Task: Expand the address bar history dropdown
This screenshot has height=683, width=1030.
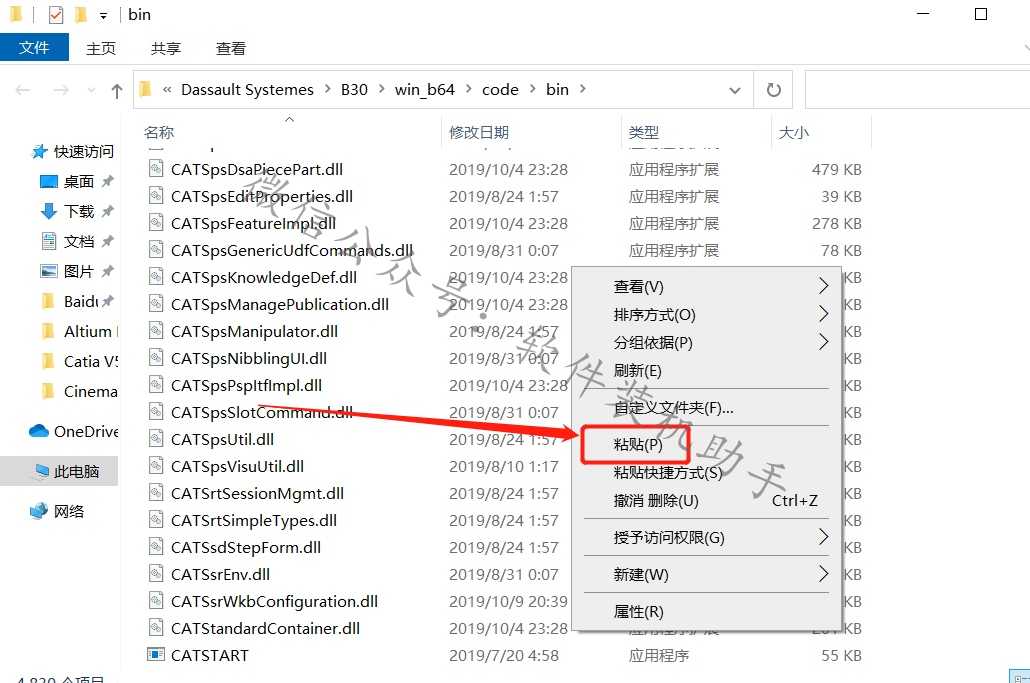Action: click(735, 90)
